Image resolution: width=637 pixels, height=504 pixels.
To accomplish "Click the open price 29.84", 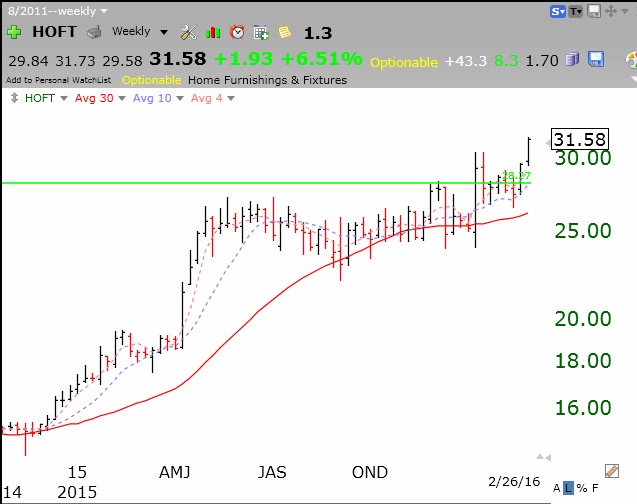I will 28,61.
